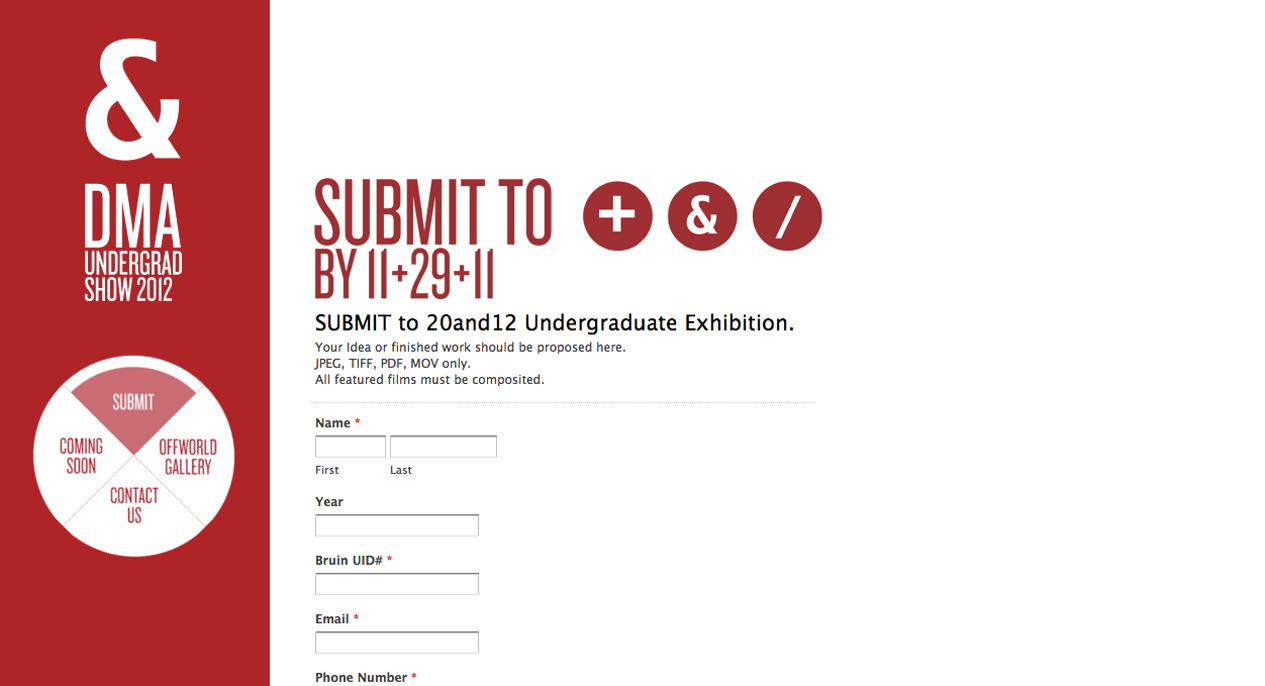
Task: Focus the First name input field
Action: [350, 446]
